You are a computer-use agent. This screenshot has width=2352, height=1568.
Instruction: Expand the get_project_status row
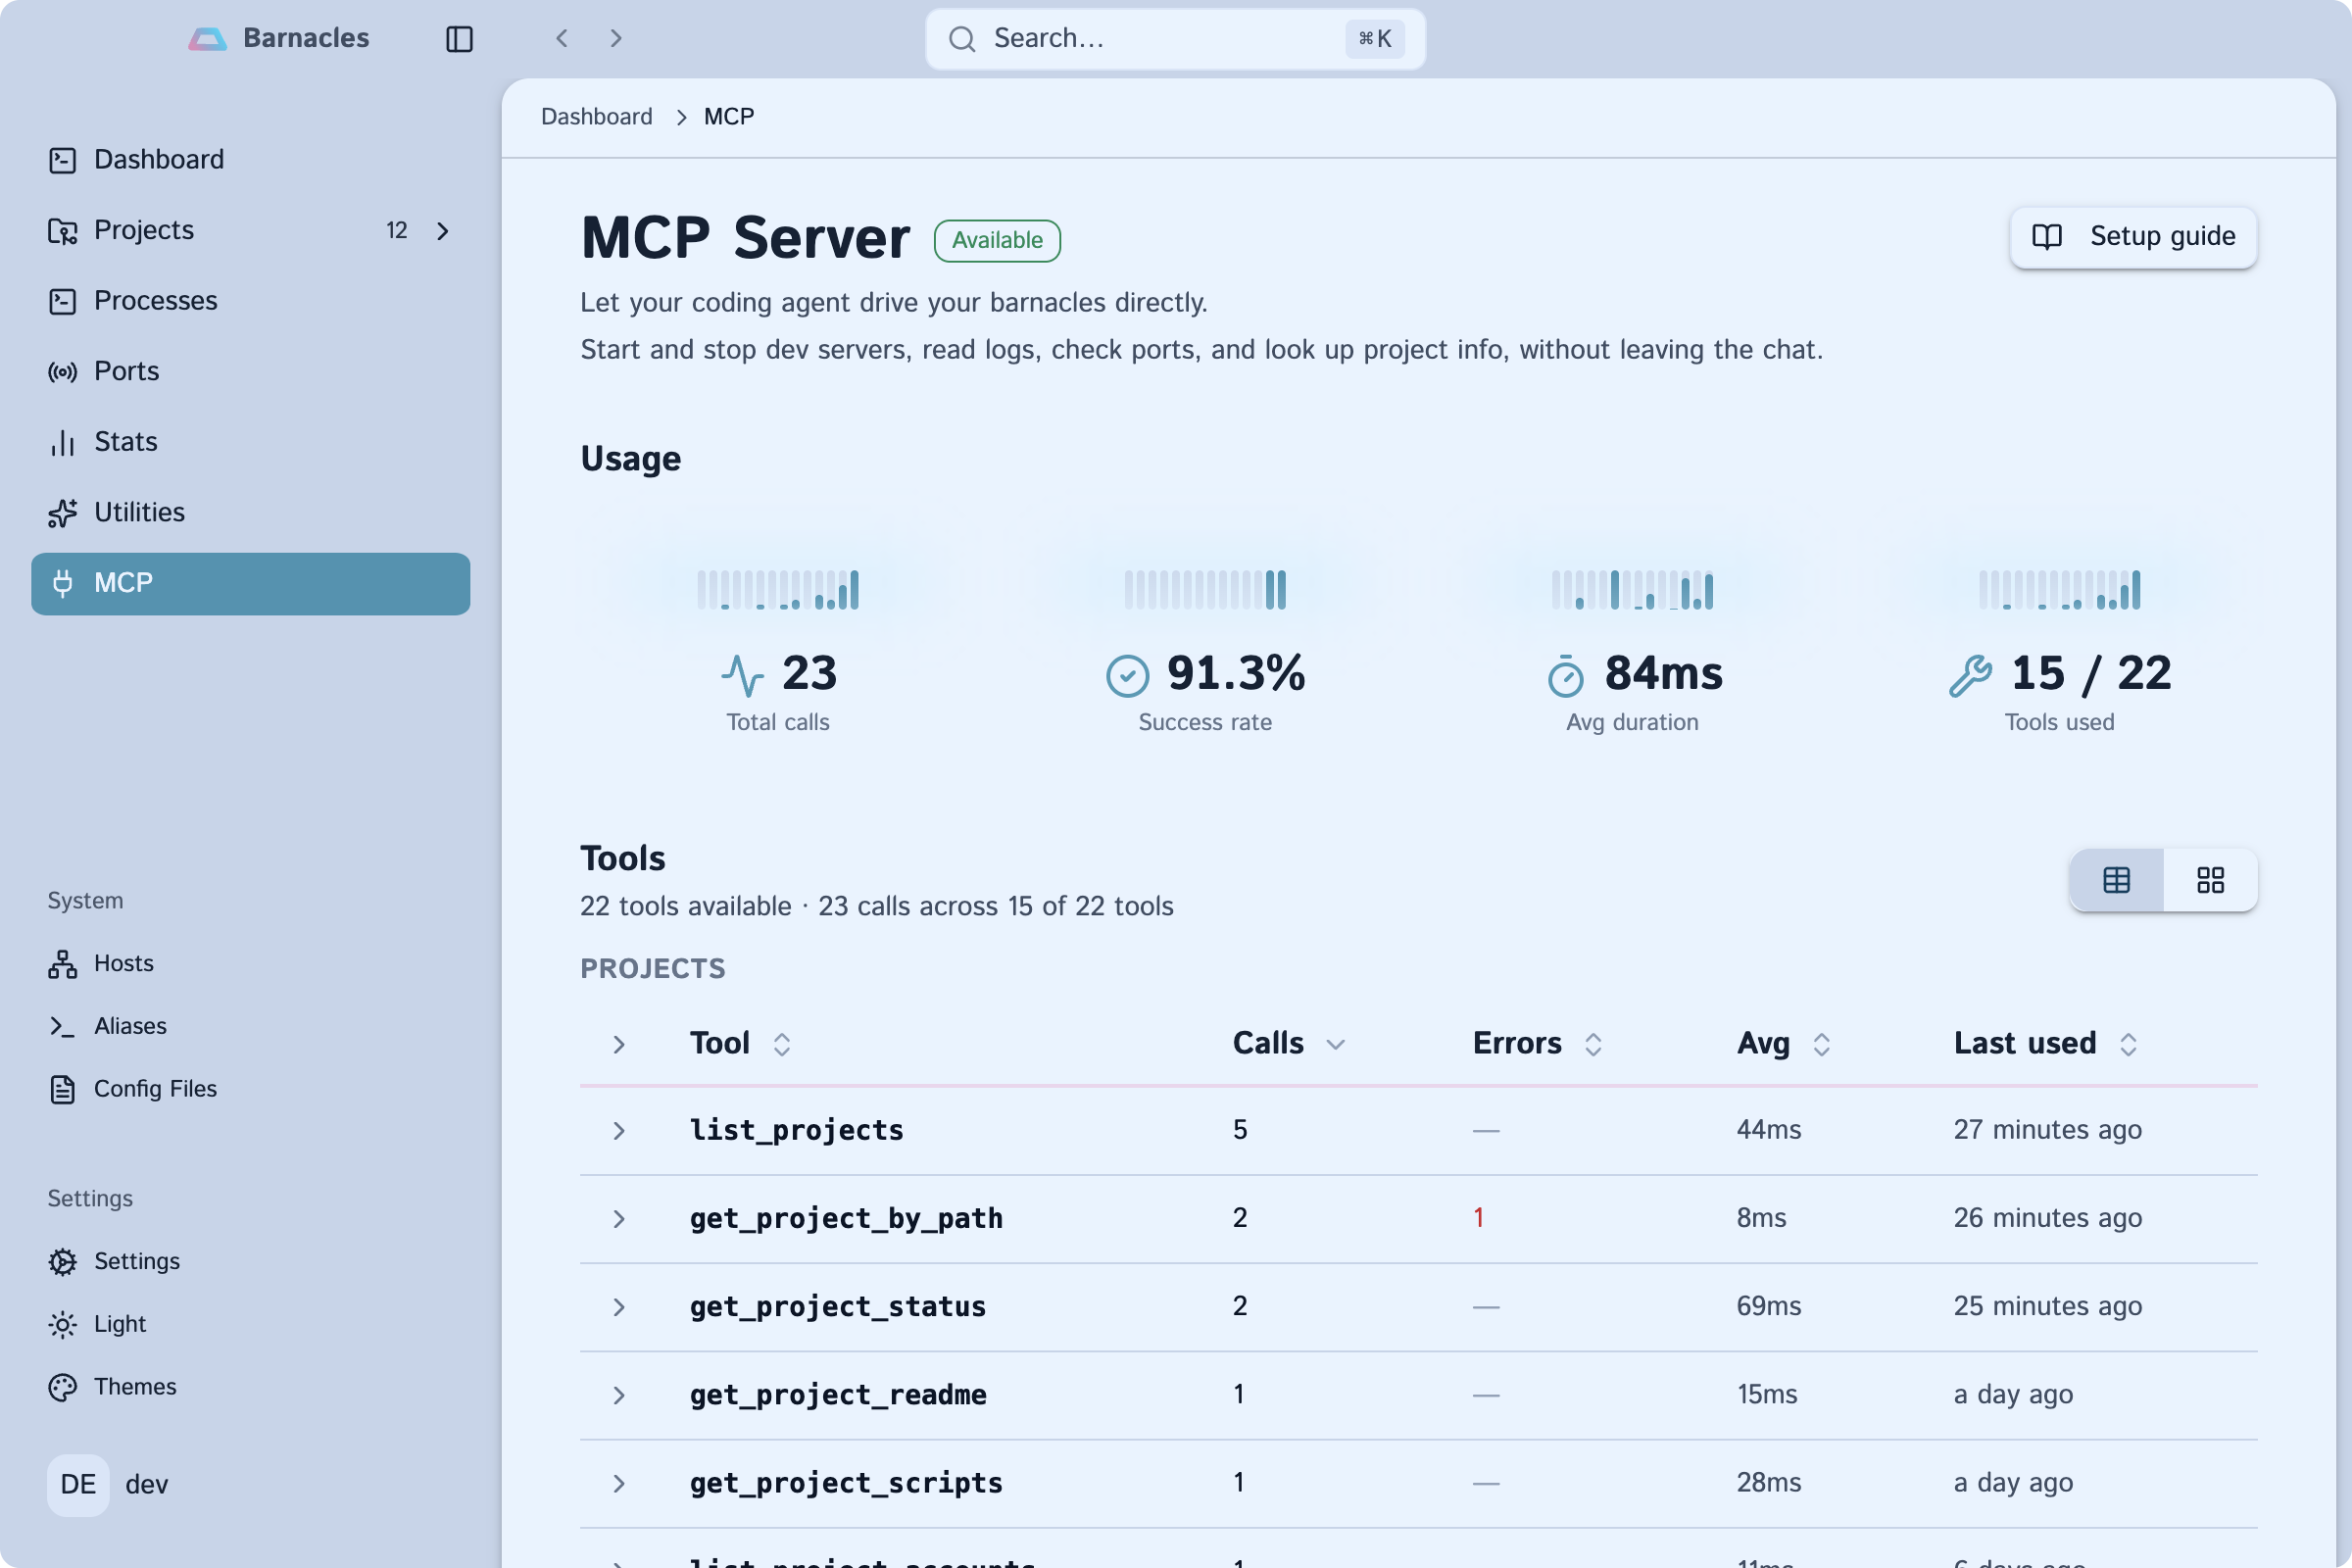point(619,1307)
